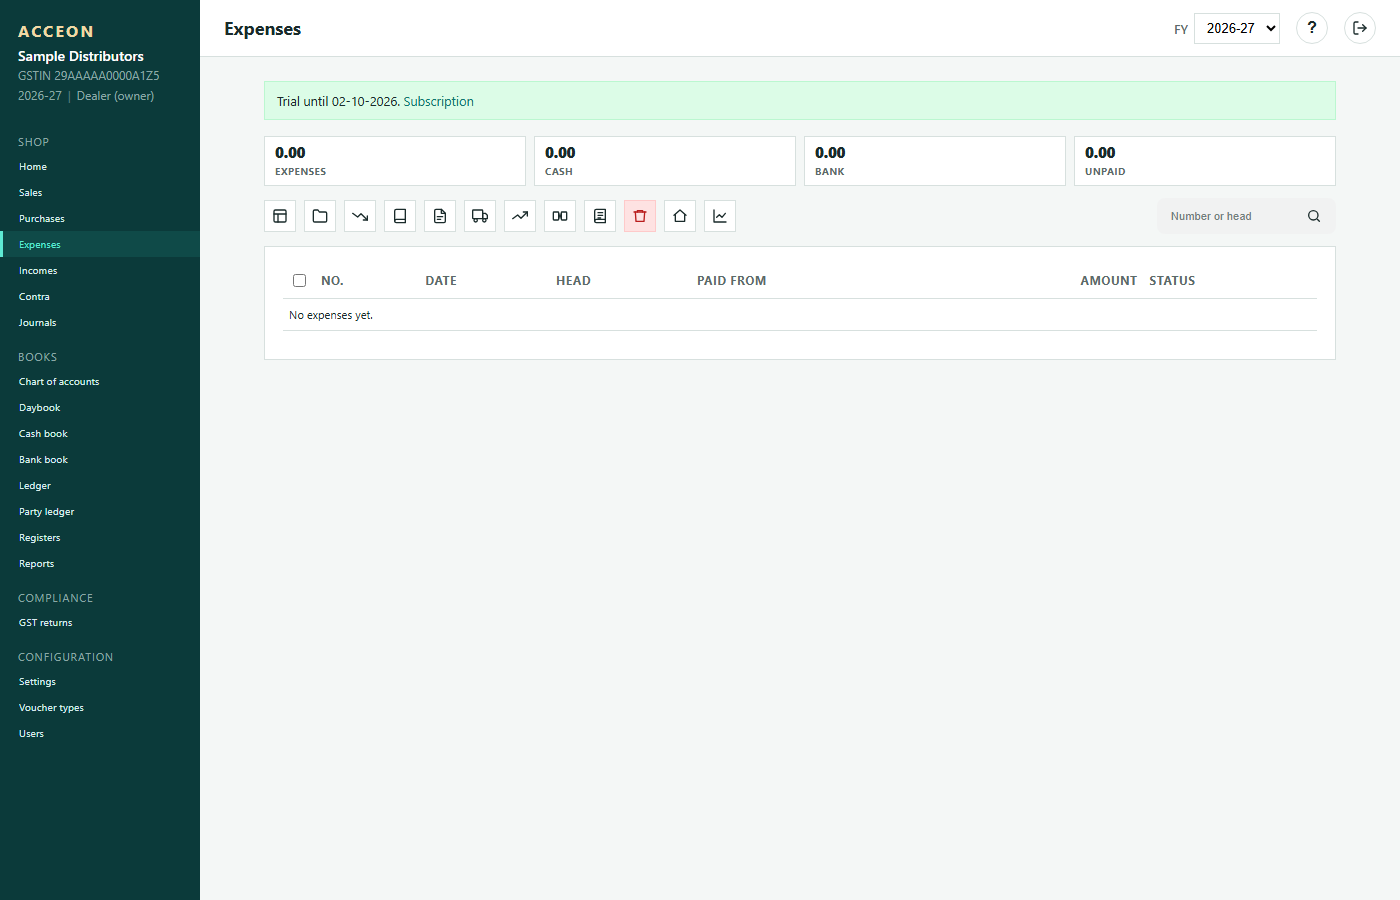The height and width of the screenshot is (900, 1400).
Task: Click the line chart icon in the toolbar
Action: [720, 216]
